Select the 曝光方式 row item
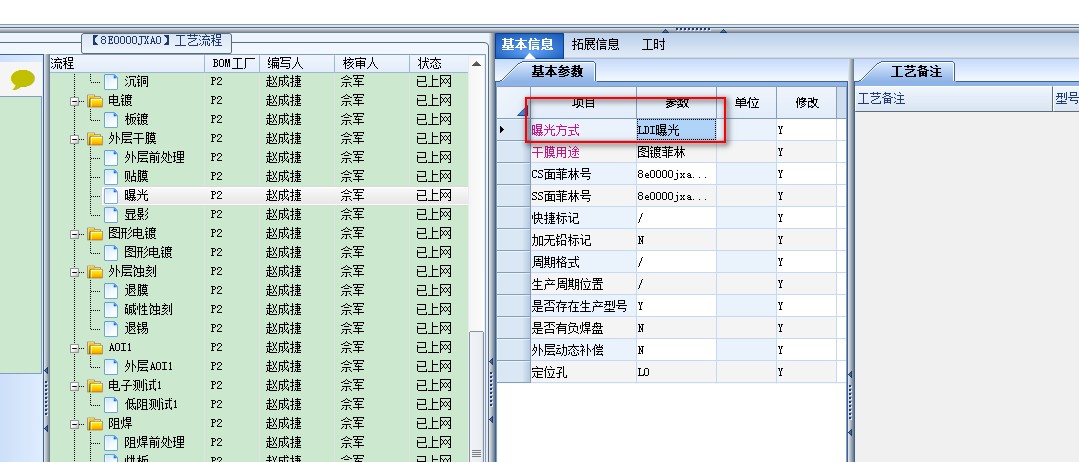Screen dimensions: 1079x462 point(584,129)
